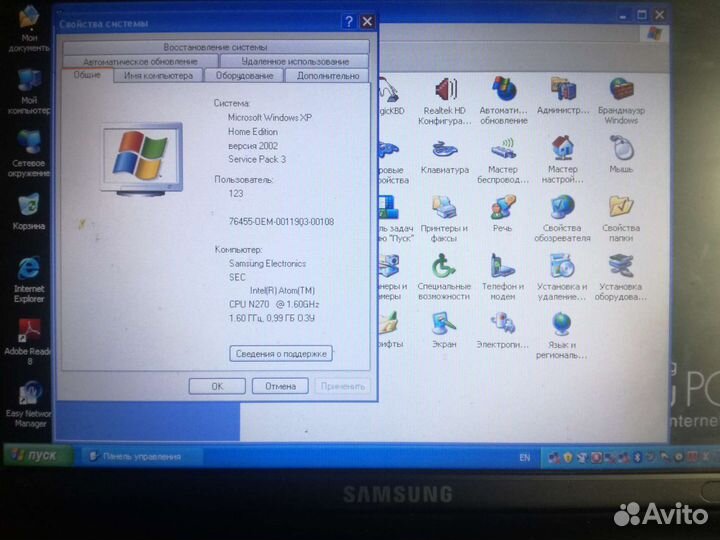
Task: Open Клавиатура control panel icon
Action: (444, 157)
